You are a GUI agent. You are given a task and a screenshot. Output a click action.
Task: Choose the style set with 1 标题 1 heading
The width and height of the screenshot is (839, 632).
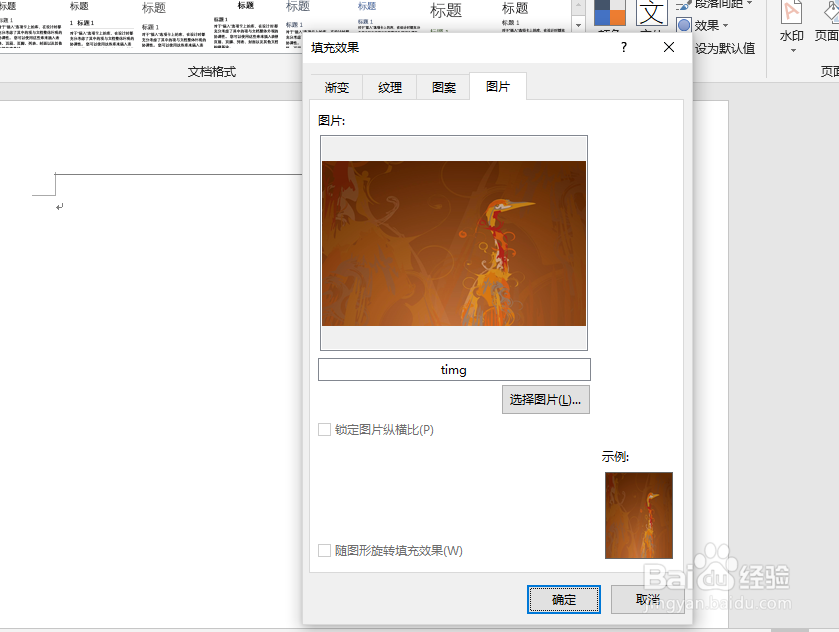101,24
